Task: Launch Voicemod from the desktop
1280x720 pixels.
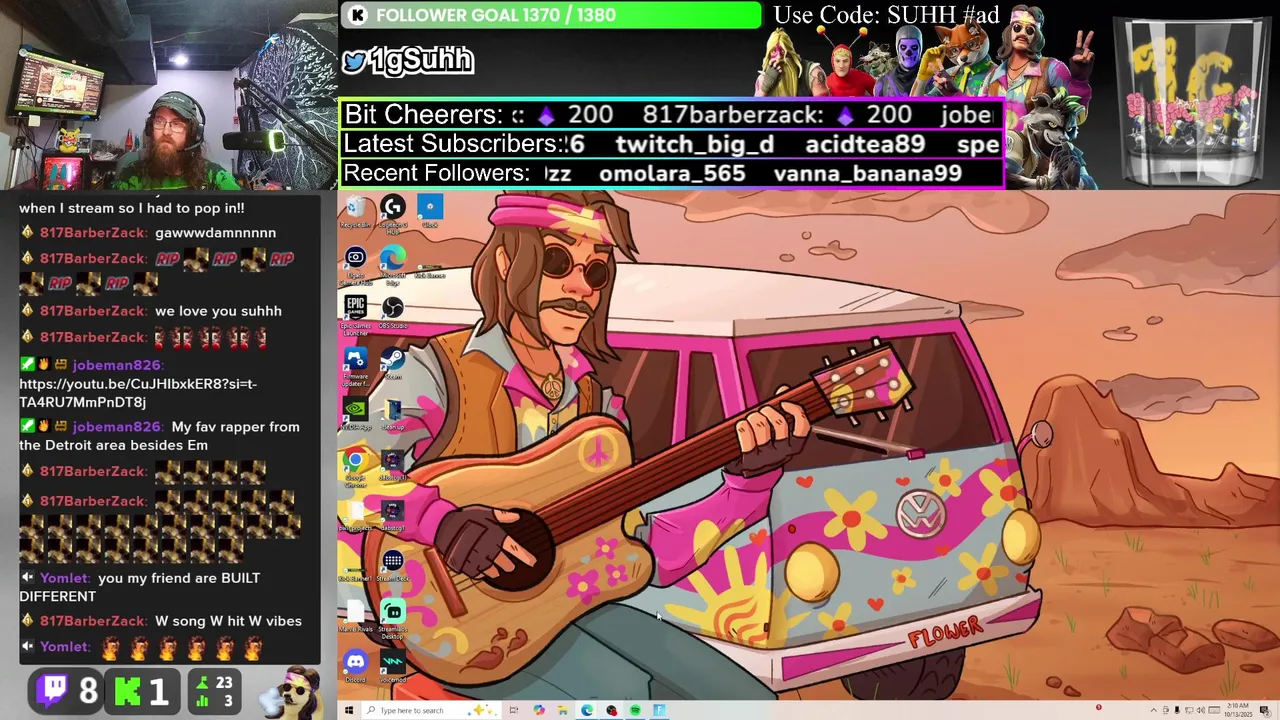Action: [x=393, y=665]
